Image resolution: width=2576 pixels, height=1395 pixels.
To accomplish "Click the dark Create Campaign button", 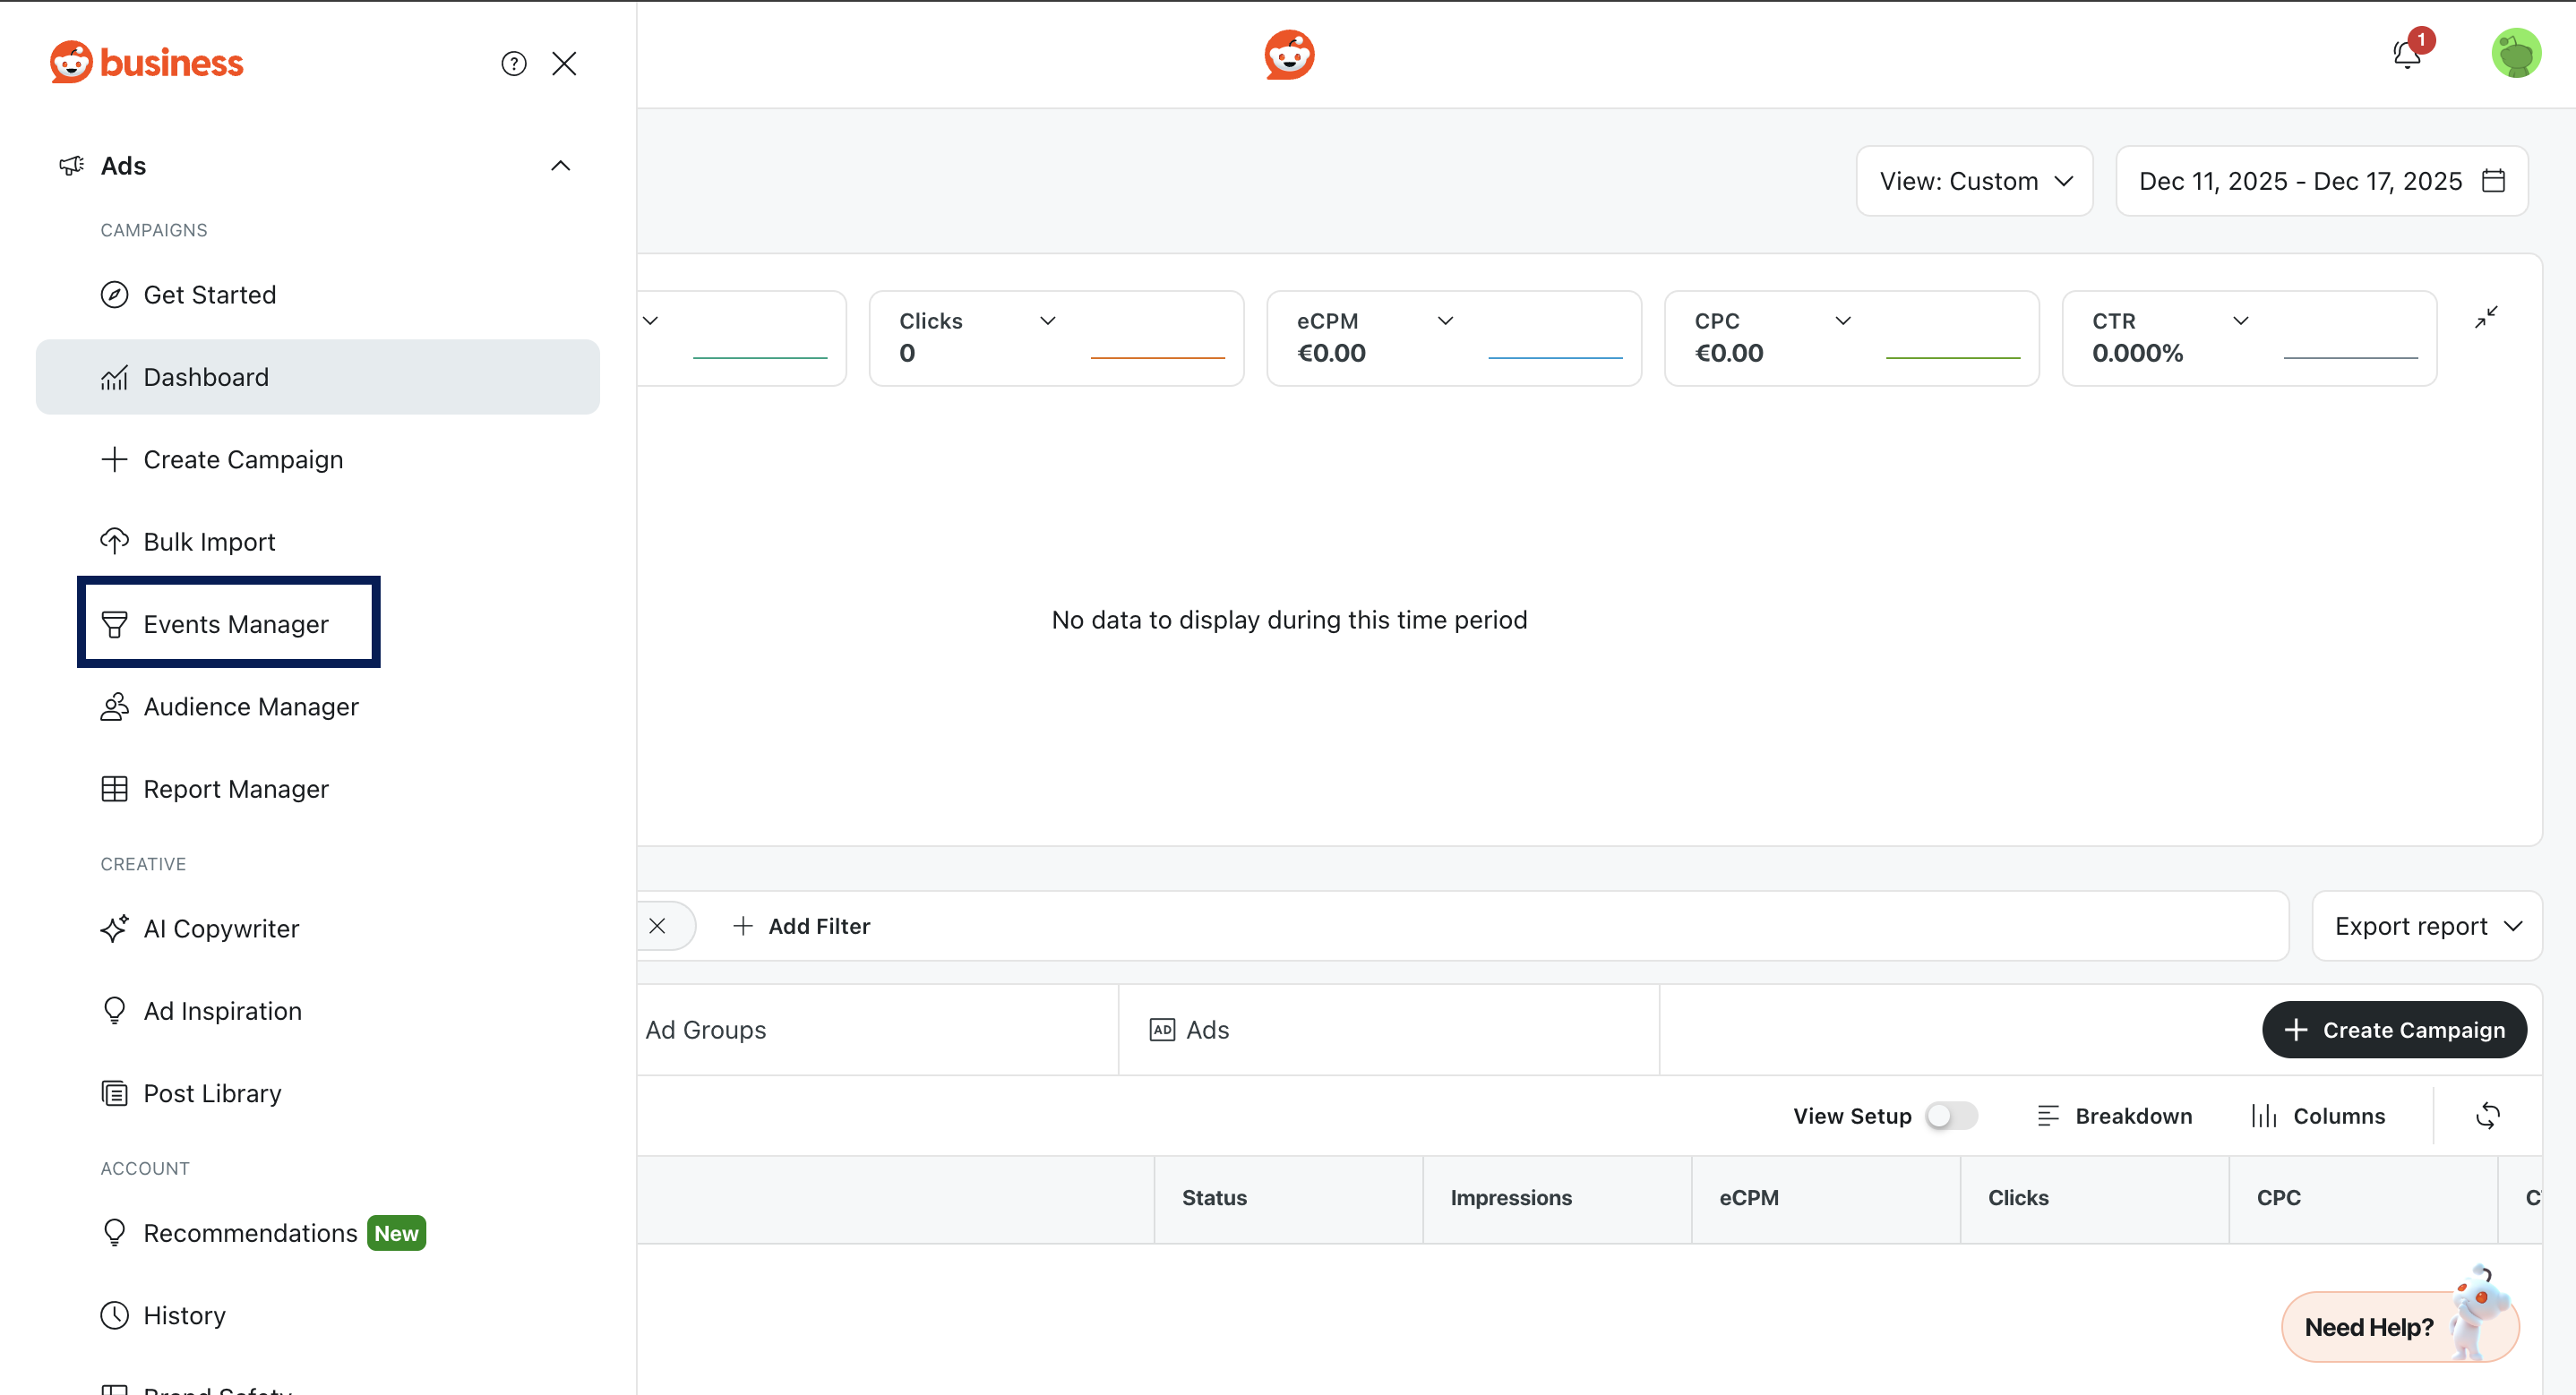I will [x=2393, y=1030].
